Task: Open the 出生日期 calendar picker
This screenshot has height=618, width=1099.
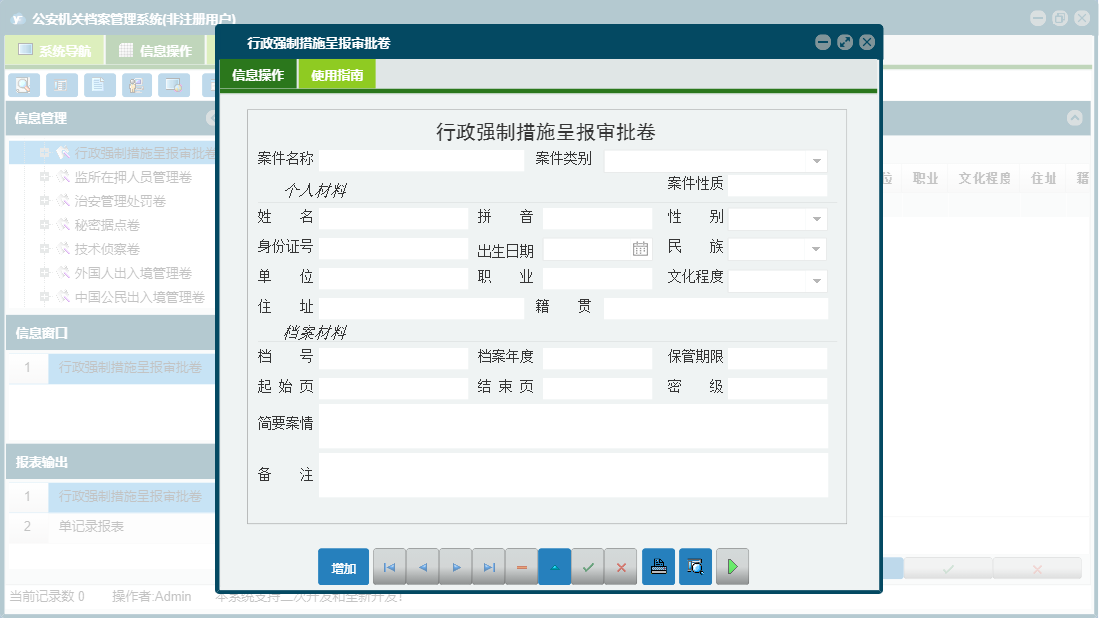Action: (x=640, y=249)
